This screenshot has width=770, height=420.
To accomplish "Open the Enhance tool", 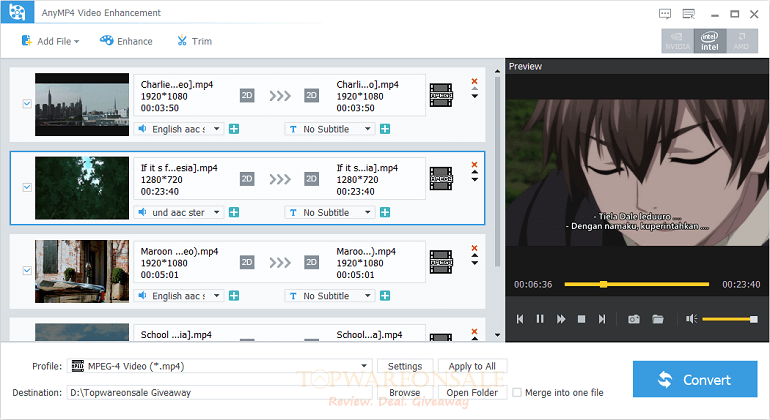I will (126, 41).
